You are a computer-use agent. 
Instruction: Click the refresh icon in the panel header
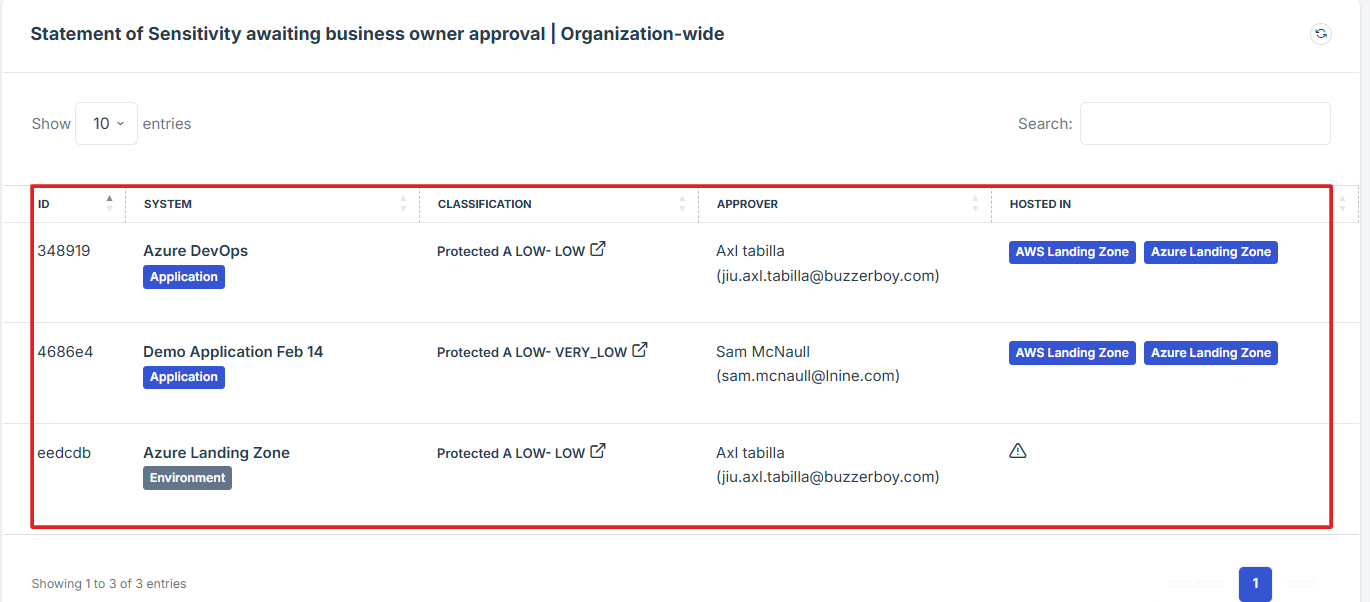point(1321,34)
